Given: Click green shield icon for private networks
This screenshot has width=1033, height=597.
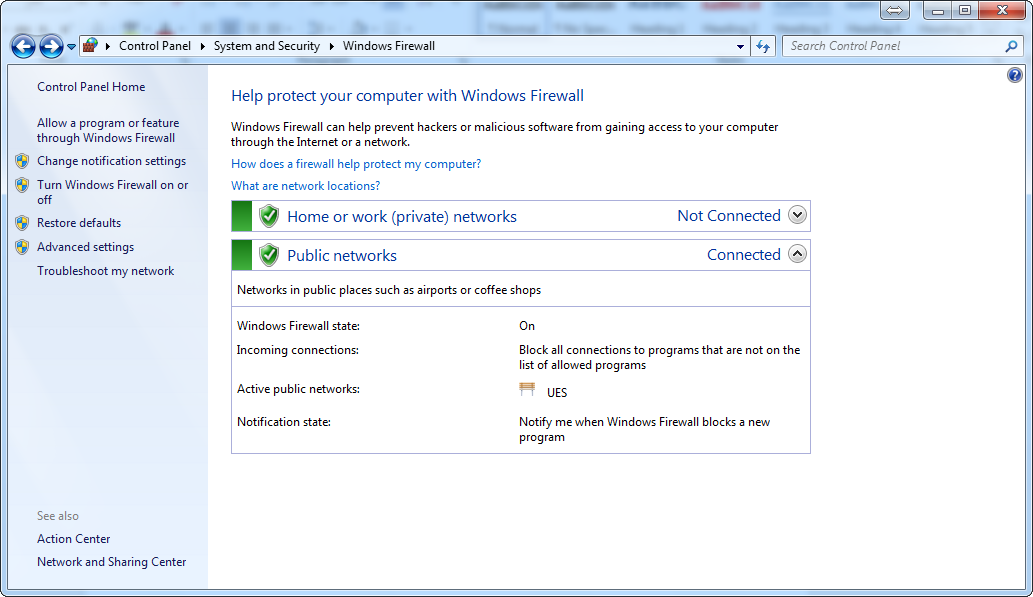Looking at the screenshot, I should click(x=269, y=216).
